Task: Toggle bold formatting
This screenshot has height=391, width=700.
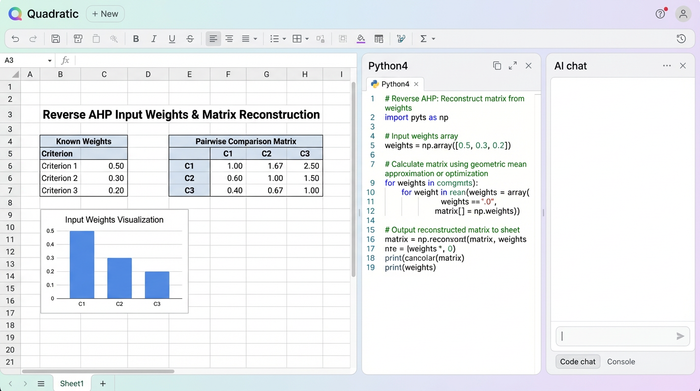Action: 136,39
